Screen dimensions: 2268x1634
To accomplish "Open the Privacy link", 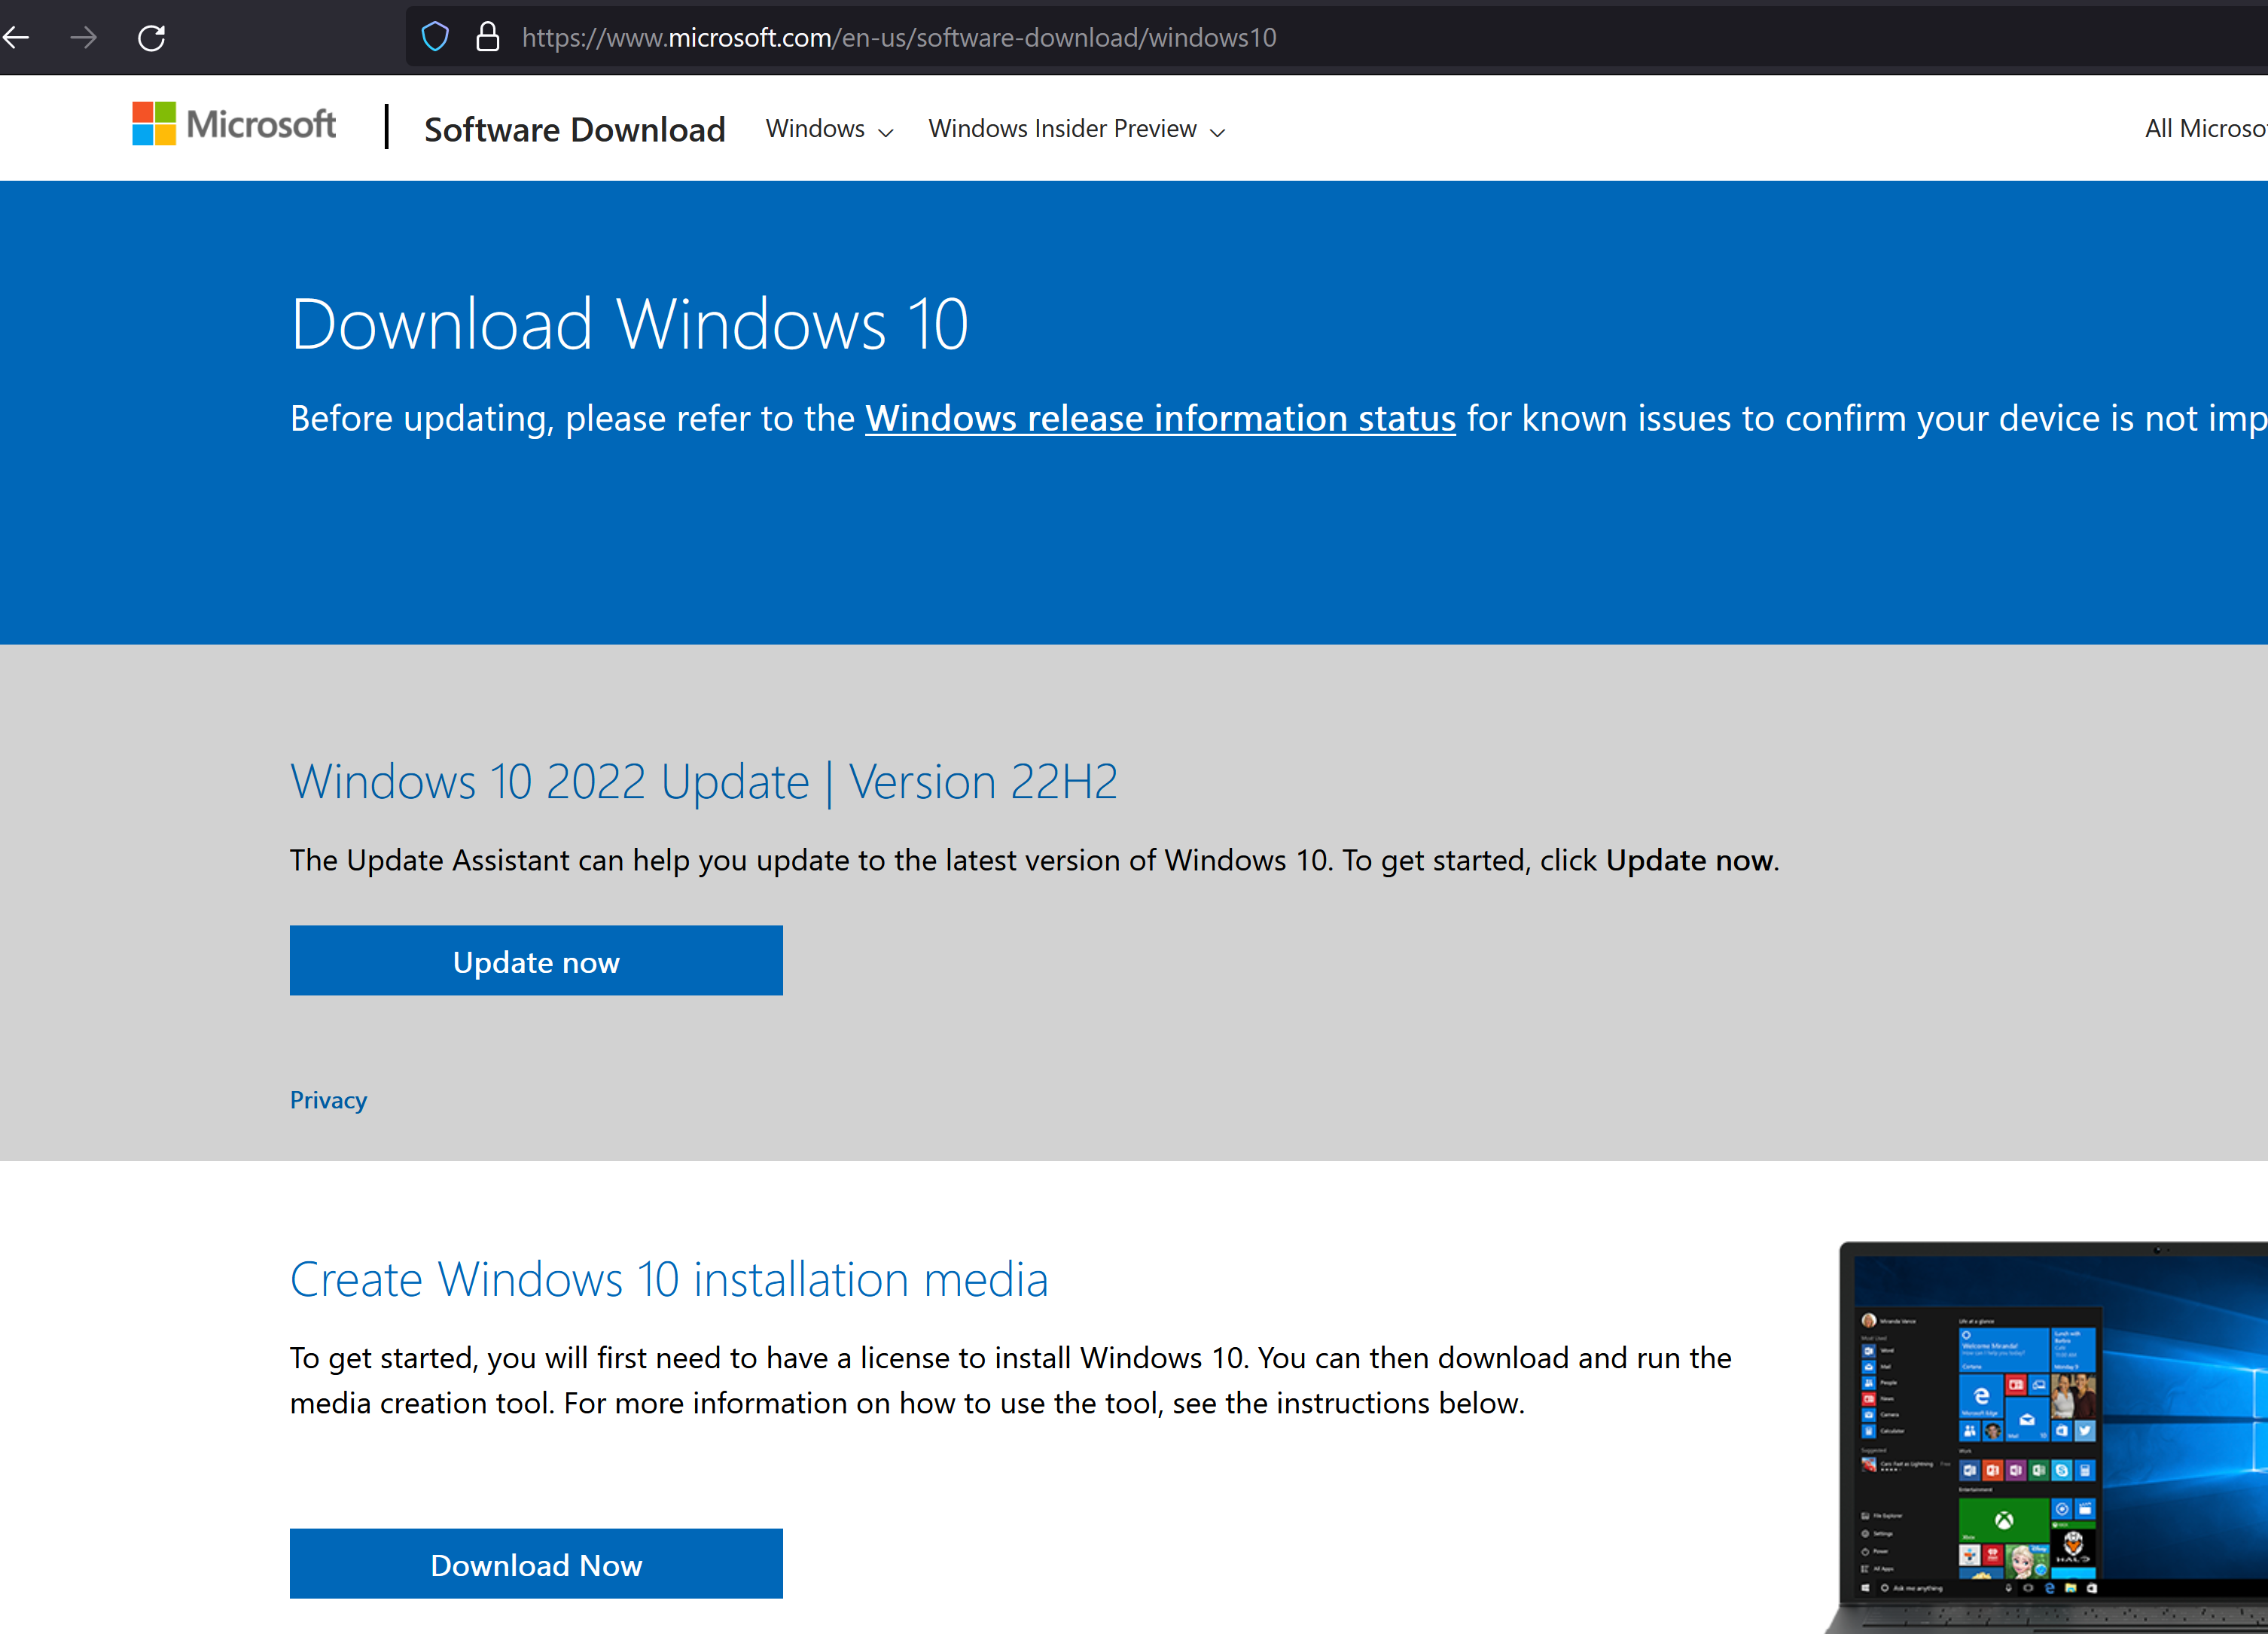I will coord(328,1100).
